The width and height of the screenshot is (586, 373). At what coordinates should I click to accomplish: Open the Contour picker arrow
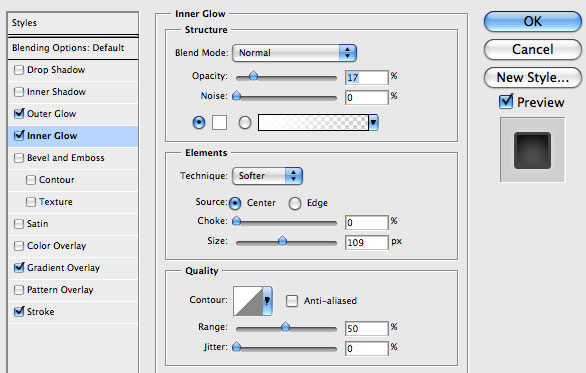pos(267,301)
